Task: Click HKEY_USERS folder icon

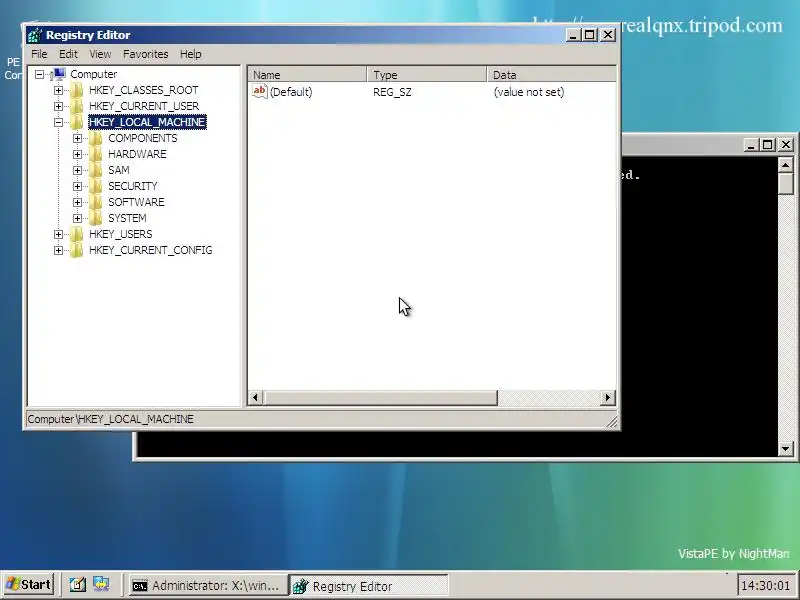Action: 77,234
